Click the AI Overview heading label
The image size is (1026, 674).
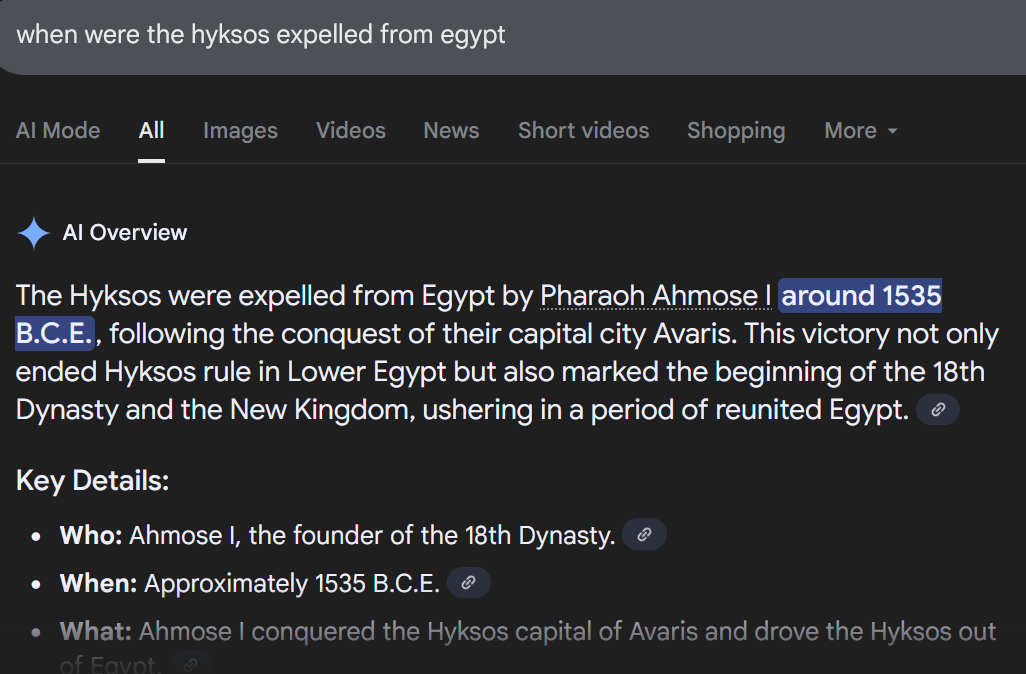tap(125, 232)
